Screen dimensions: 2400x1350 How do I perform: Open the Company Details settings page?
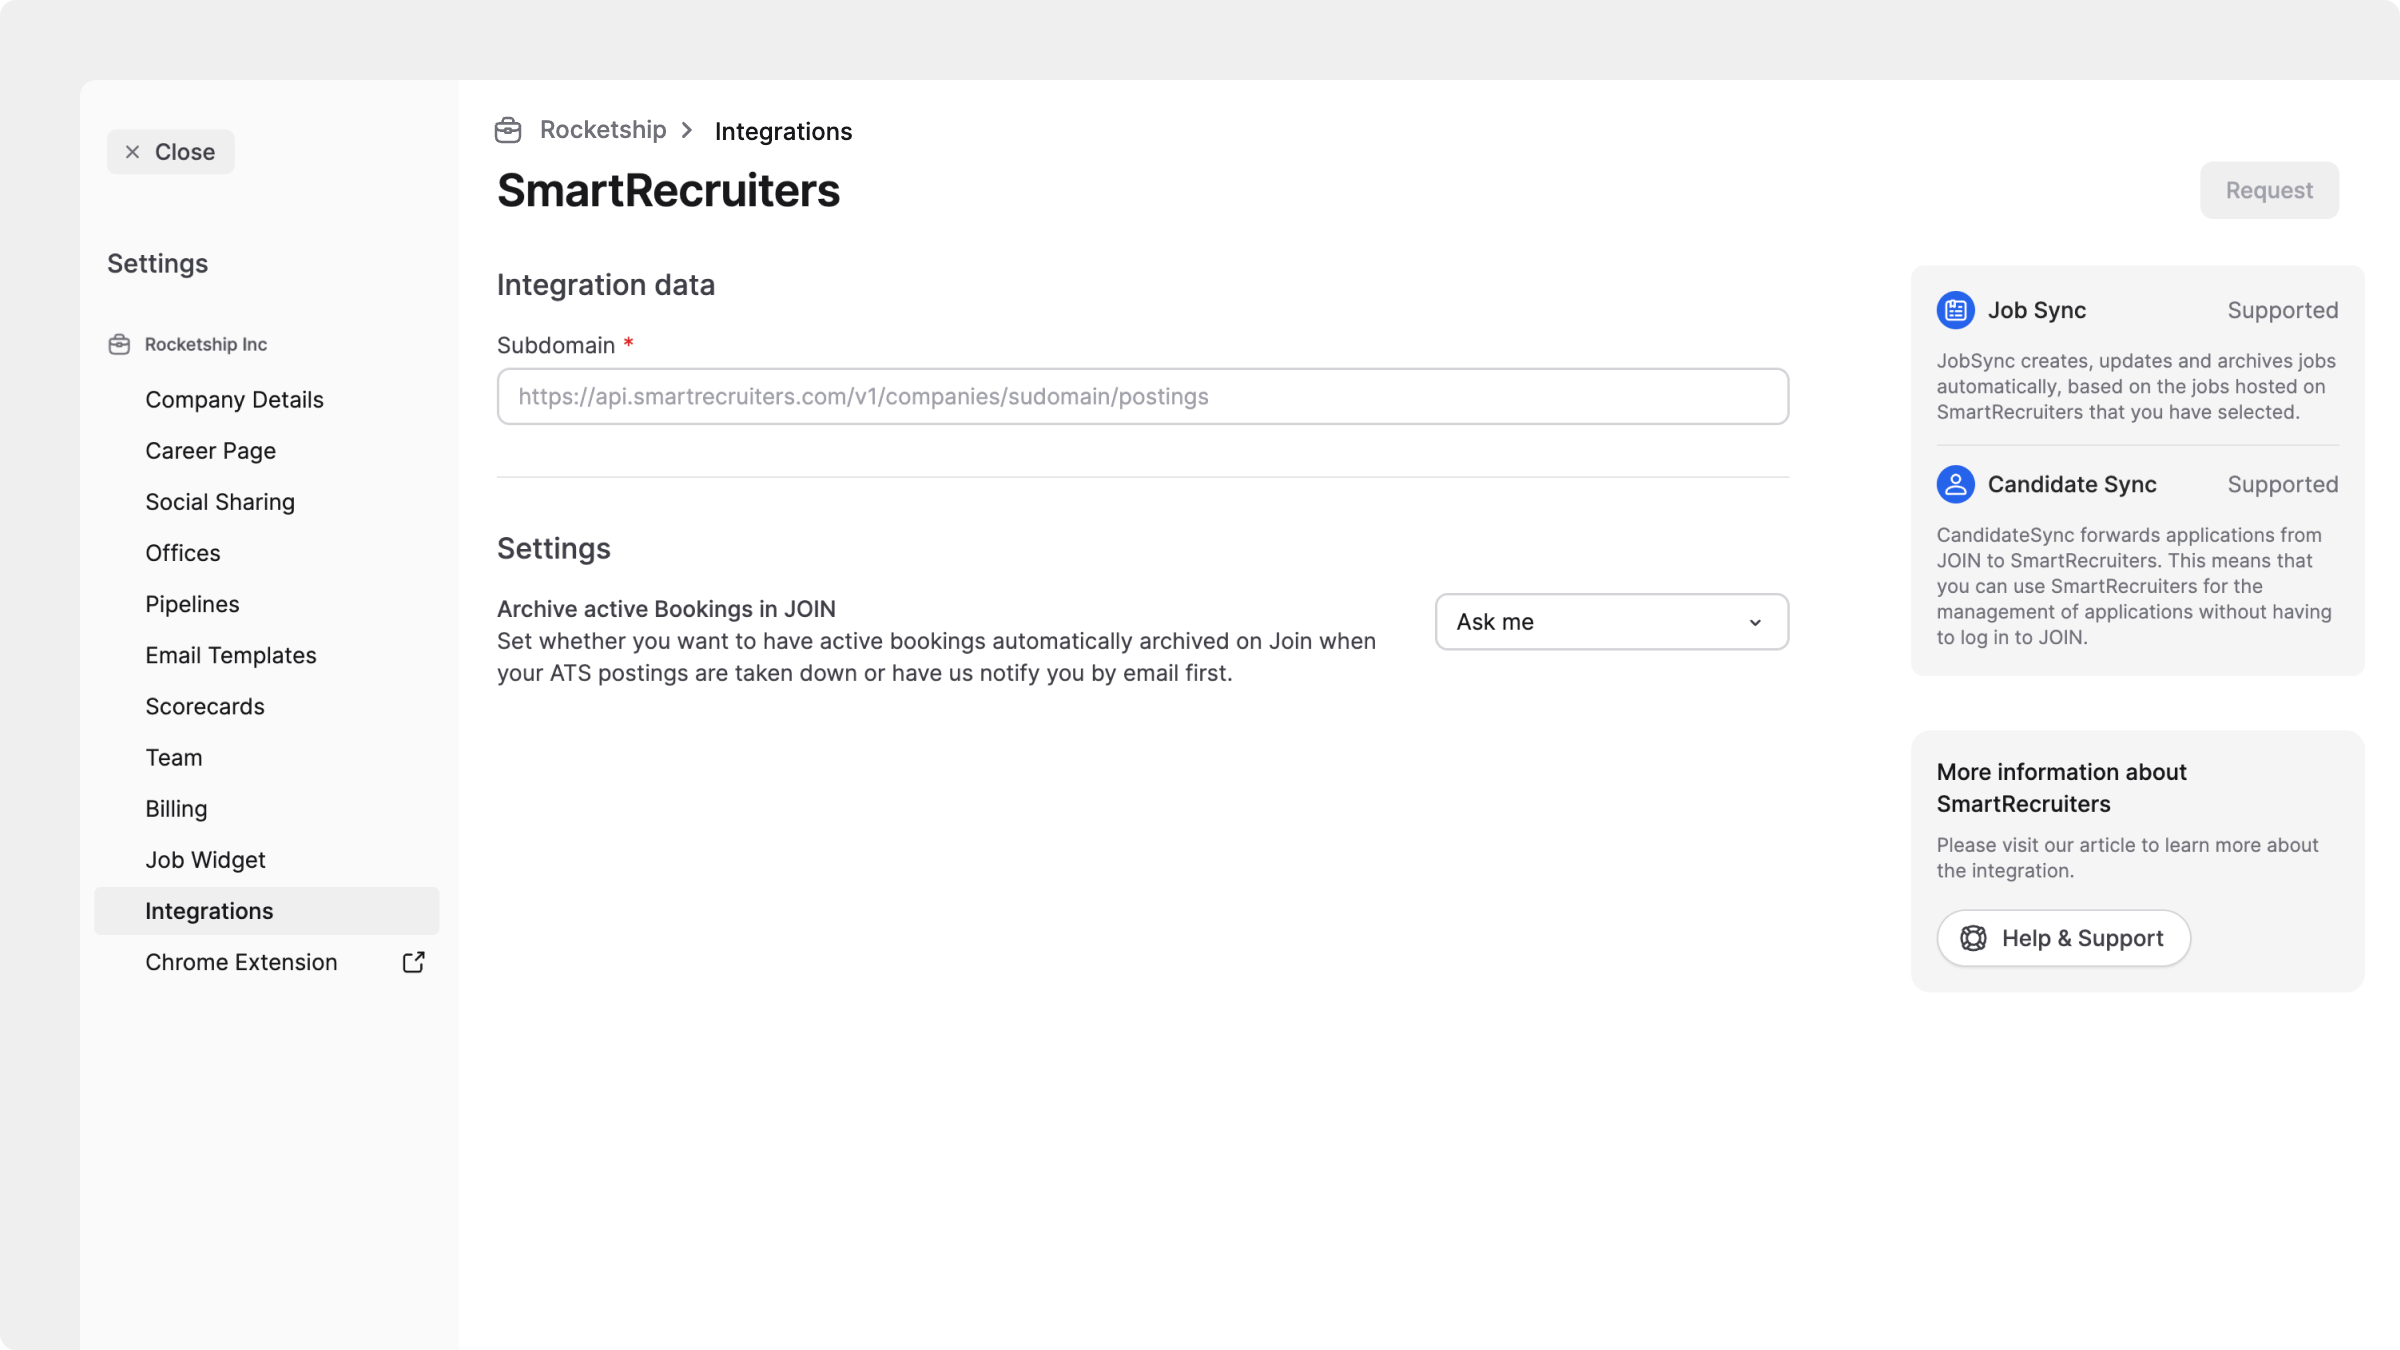click(x=234, y=400)
